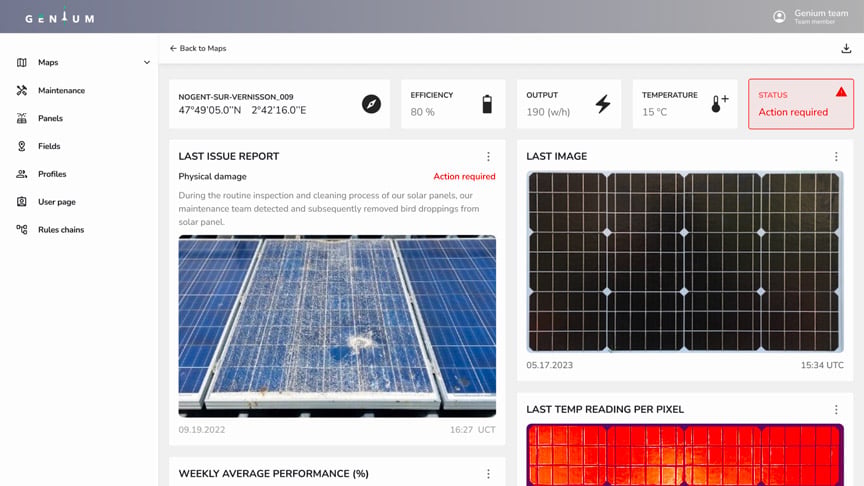Viewport: 864px width, 486px height.
Task: Open the damaged solar panel photo
Action: 337,326
